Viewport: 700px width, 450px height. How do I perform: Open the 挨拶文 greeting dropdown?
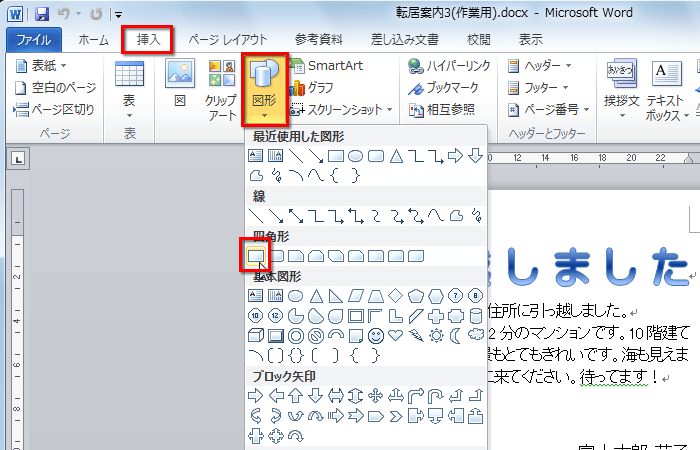coord(622,89)
